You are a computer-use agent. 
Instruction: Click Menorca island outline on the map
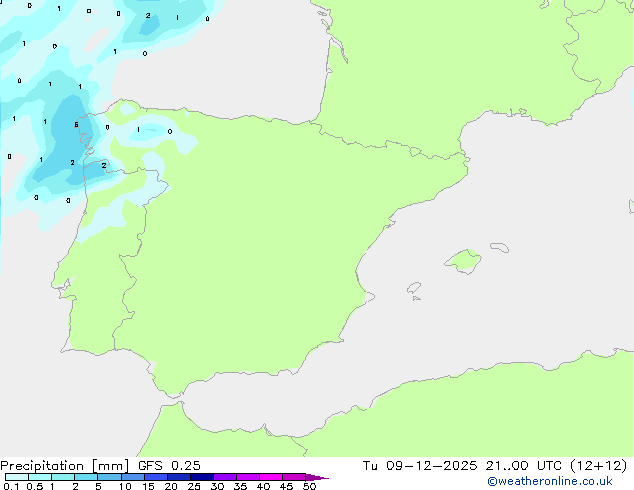pos(500,247)
